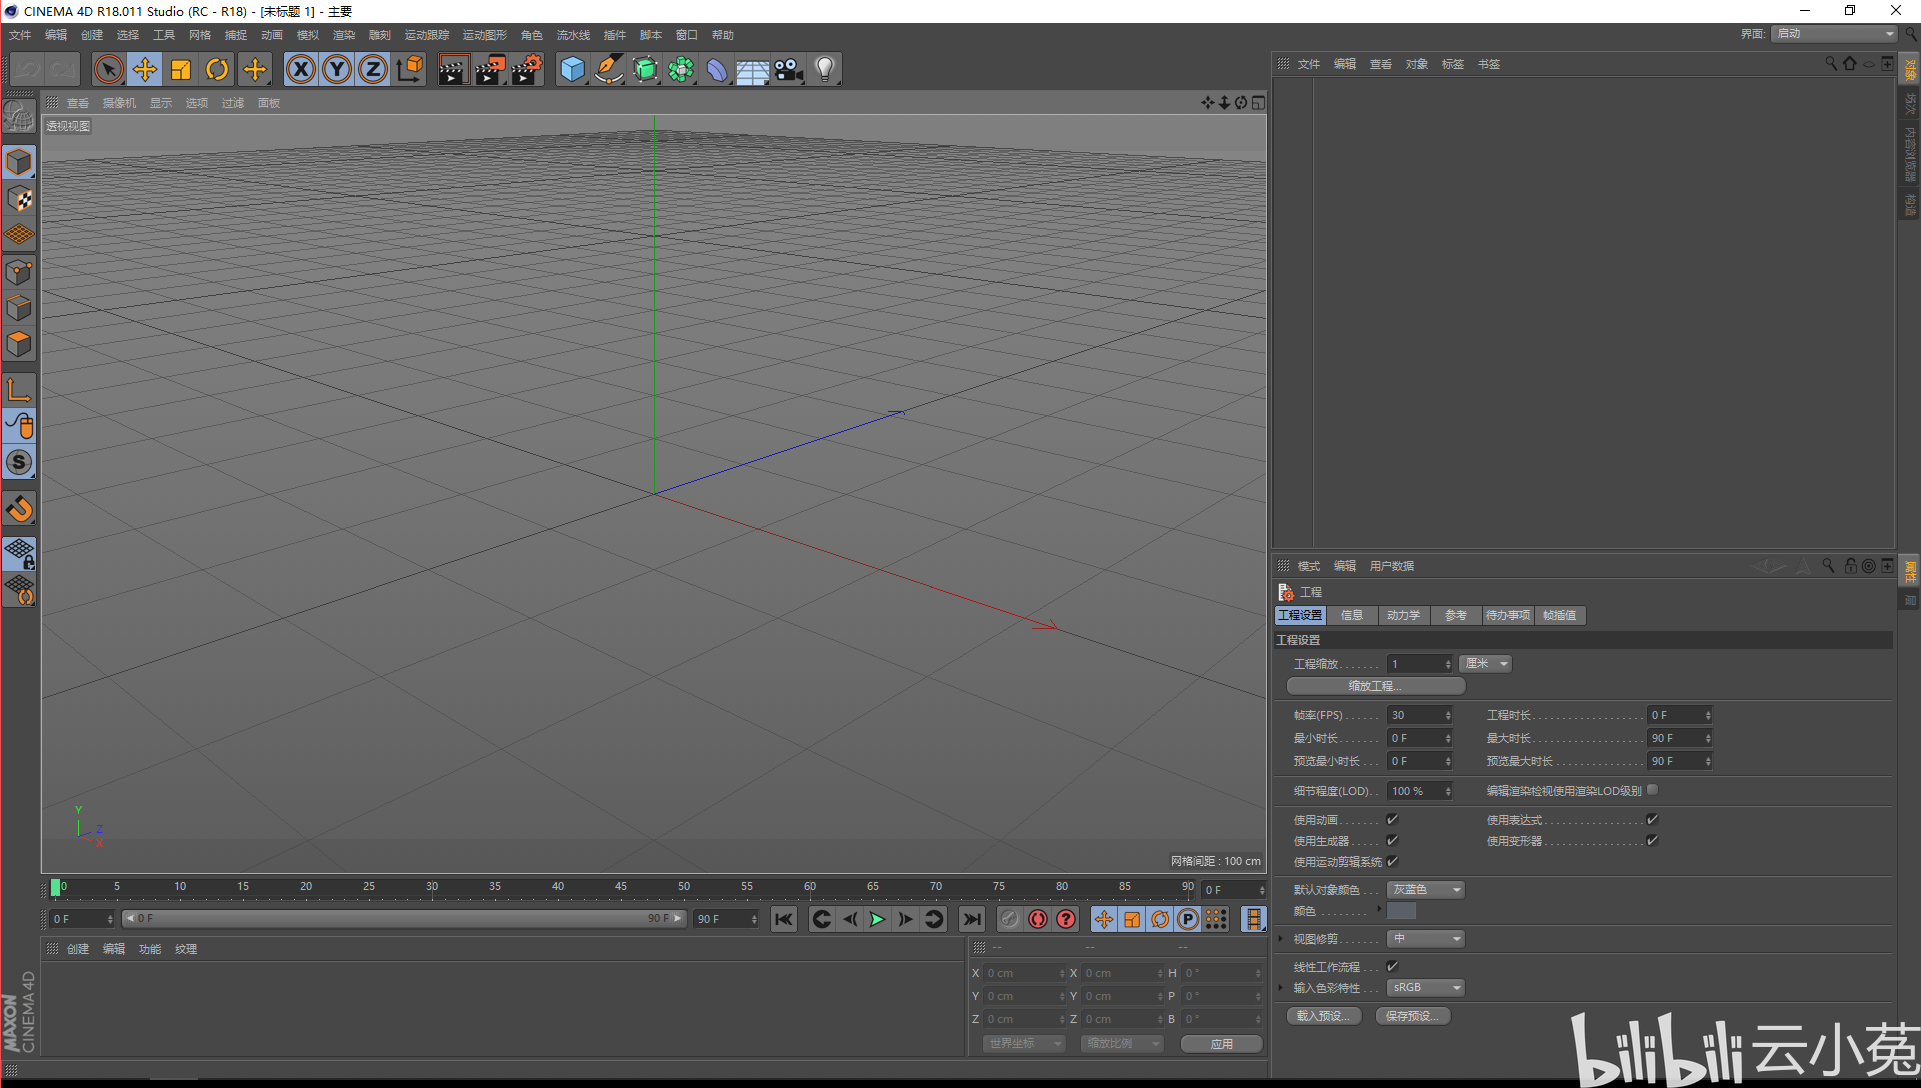Screen dimensions: 1921x1088
Task: Open the 厘米 unit dropdown
Action: coord(1485,664)
